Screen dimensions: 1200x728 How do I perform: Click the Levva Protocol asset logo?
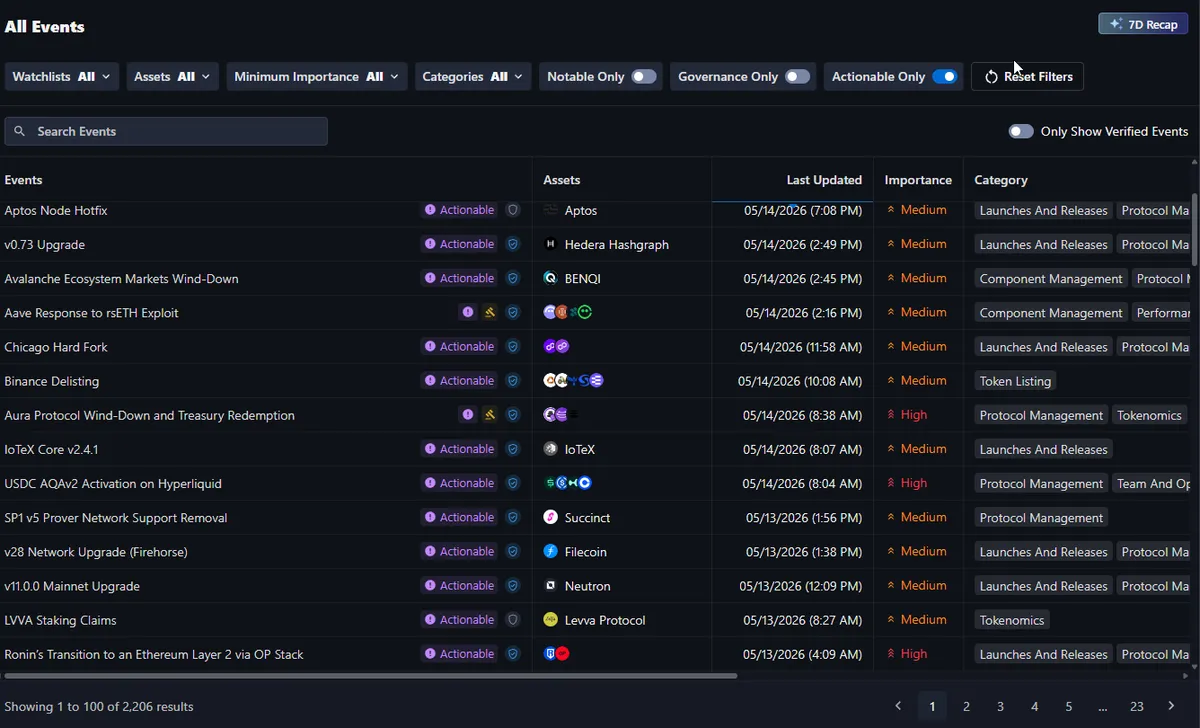pyautogui.click(x=550, y=620)
